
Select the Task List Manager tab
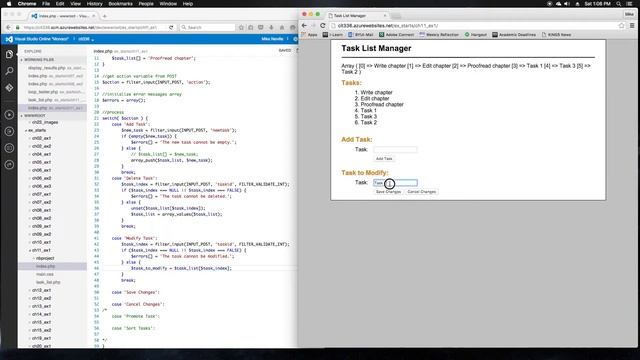click(x=357, y=16)
